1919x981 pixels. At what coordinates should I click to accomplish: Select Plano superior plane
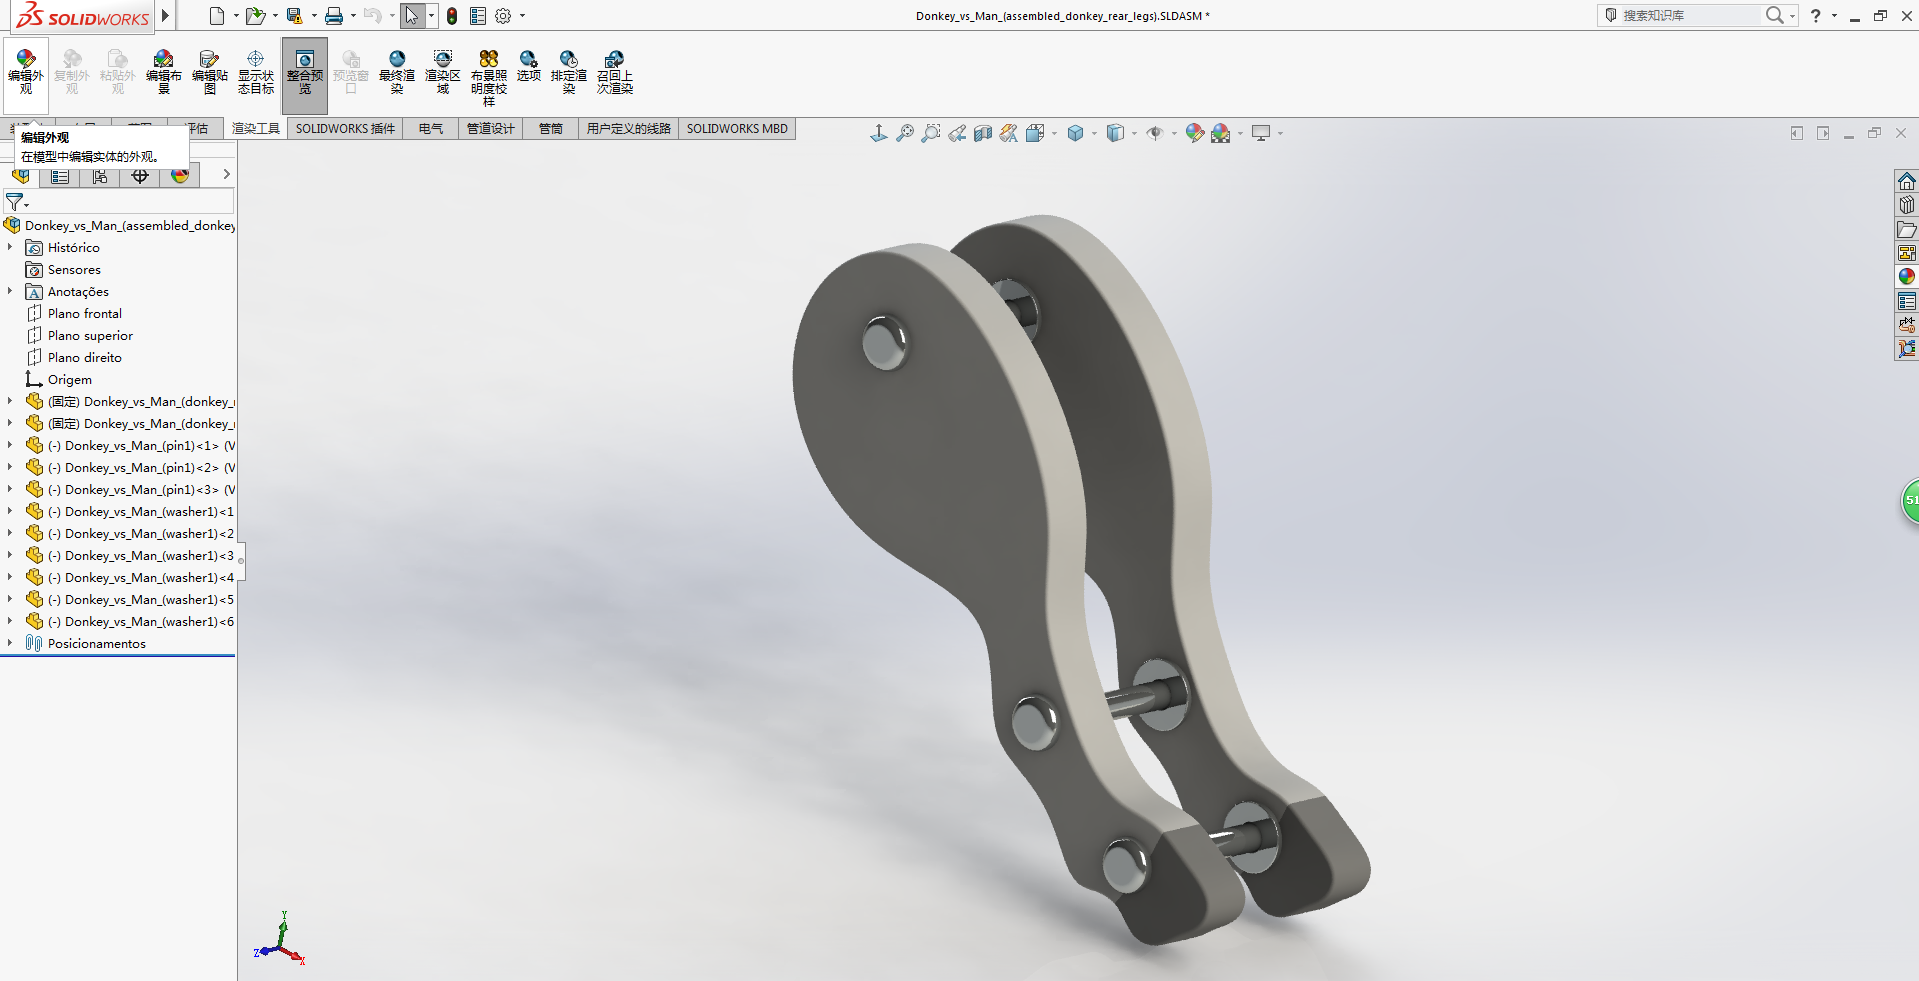[x=90, y=336]
